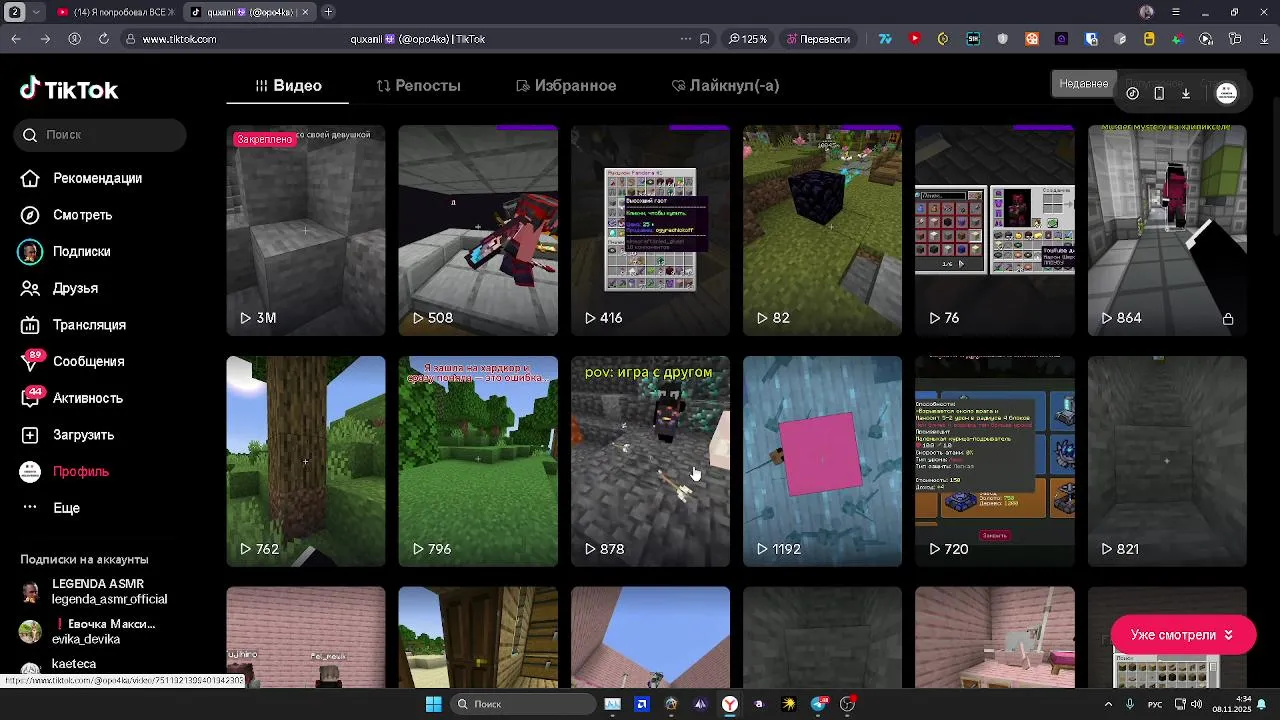This screenshot has height=720, width=1280.
Task: Open the pink square video with 1192 views
Action: [x=822, y=461]
